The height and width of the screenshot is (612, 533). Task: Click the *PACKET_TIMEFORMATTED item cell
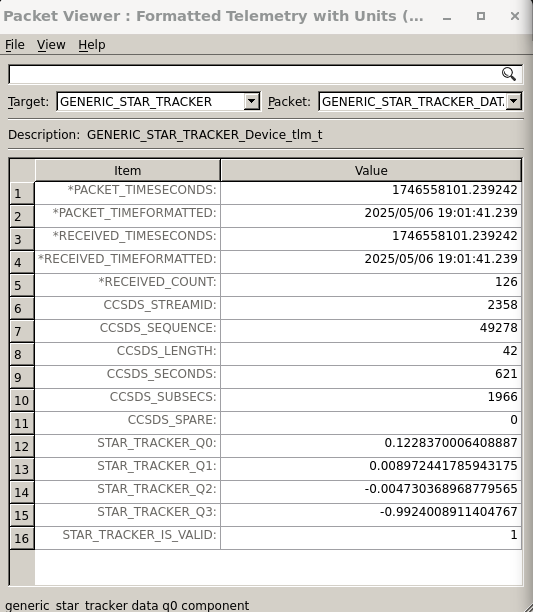(x=128, y=216)
